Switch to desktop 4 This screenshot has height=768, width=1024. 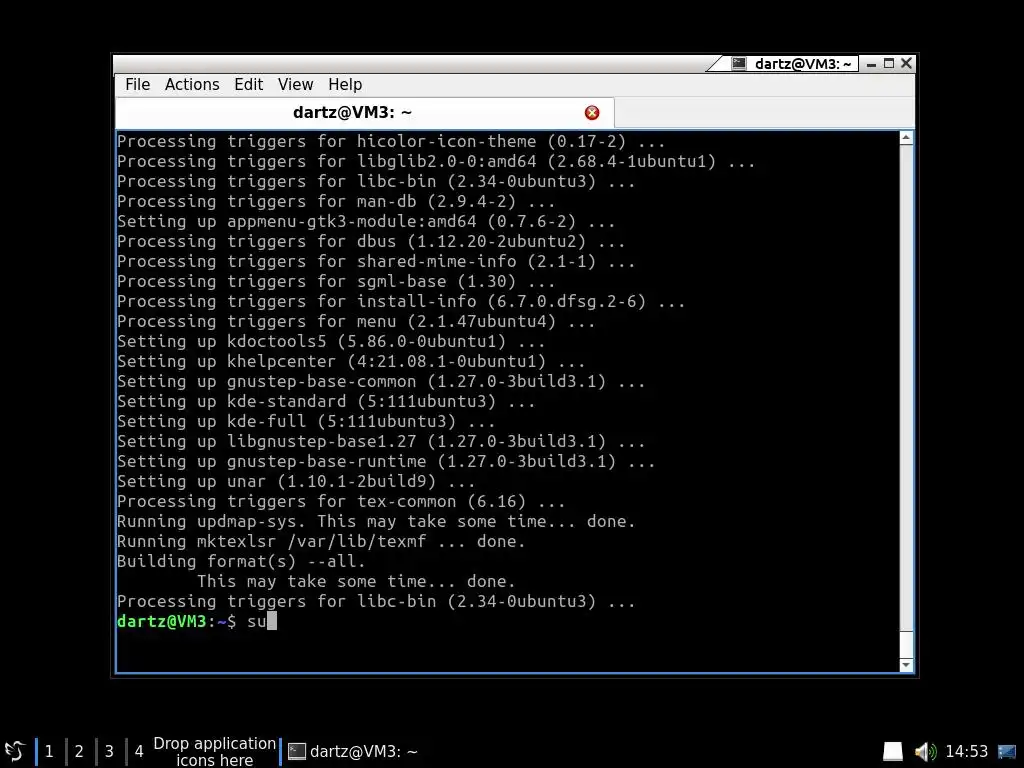coord(139,752)
